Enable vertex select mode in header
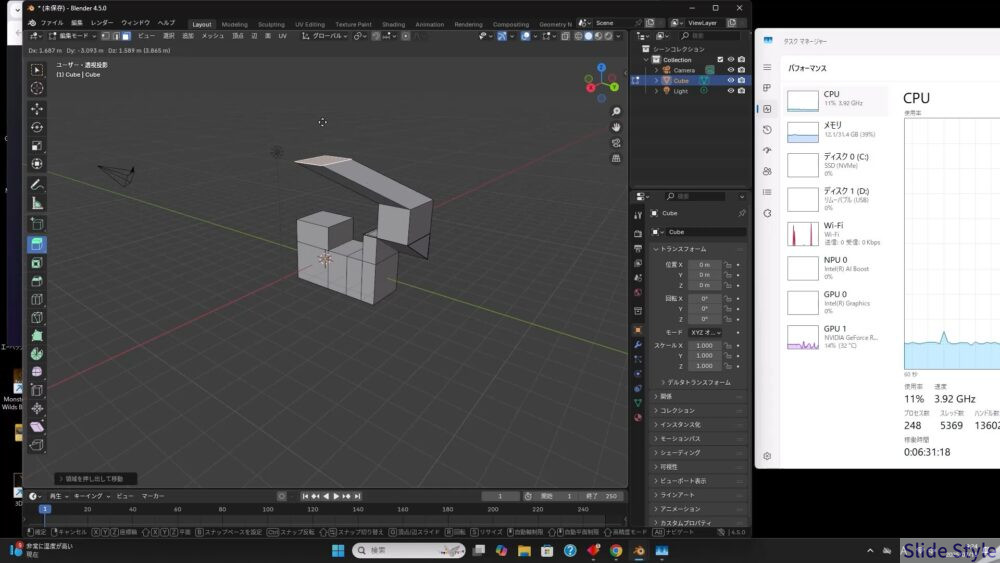Viewport: 1000px width, 563px height. pos(105,36)
